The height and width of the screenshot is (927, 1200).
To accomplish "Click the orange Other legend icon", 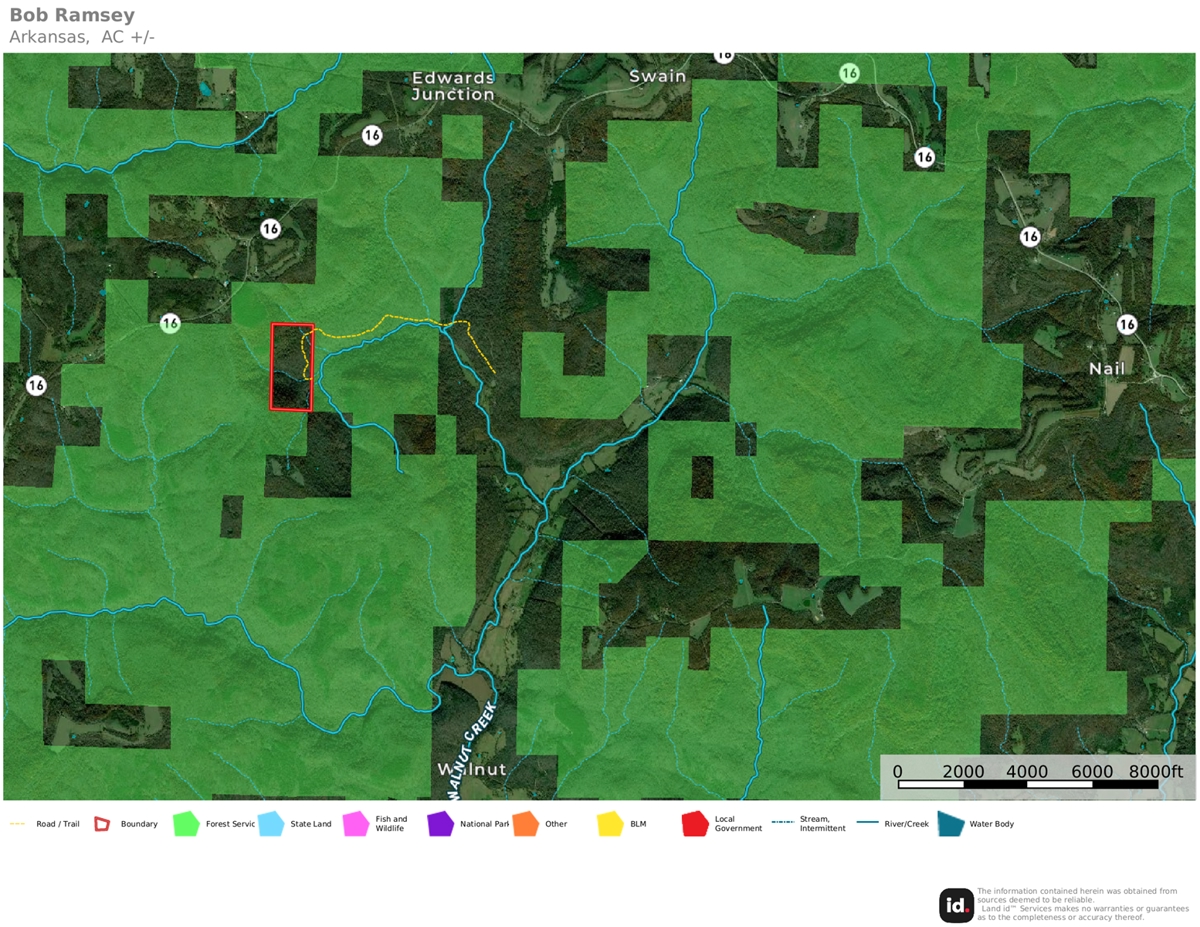I will coord(525,824).
